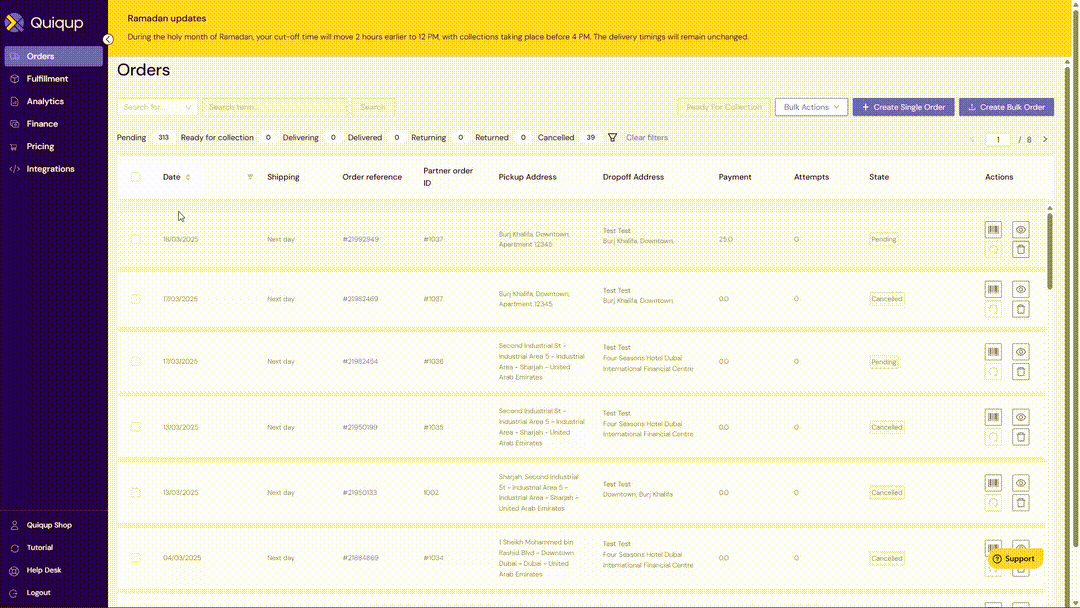Open the order reference #21982469 link

pyautogui.click(x=360, y=299)
